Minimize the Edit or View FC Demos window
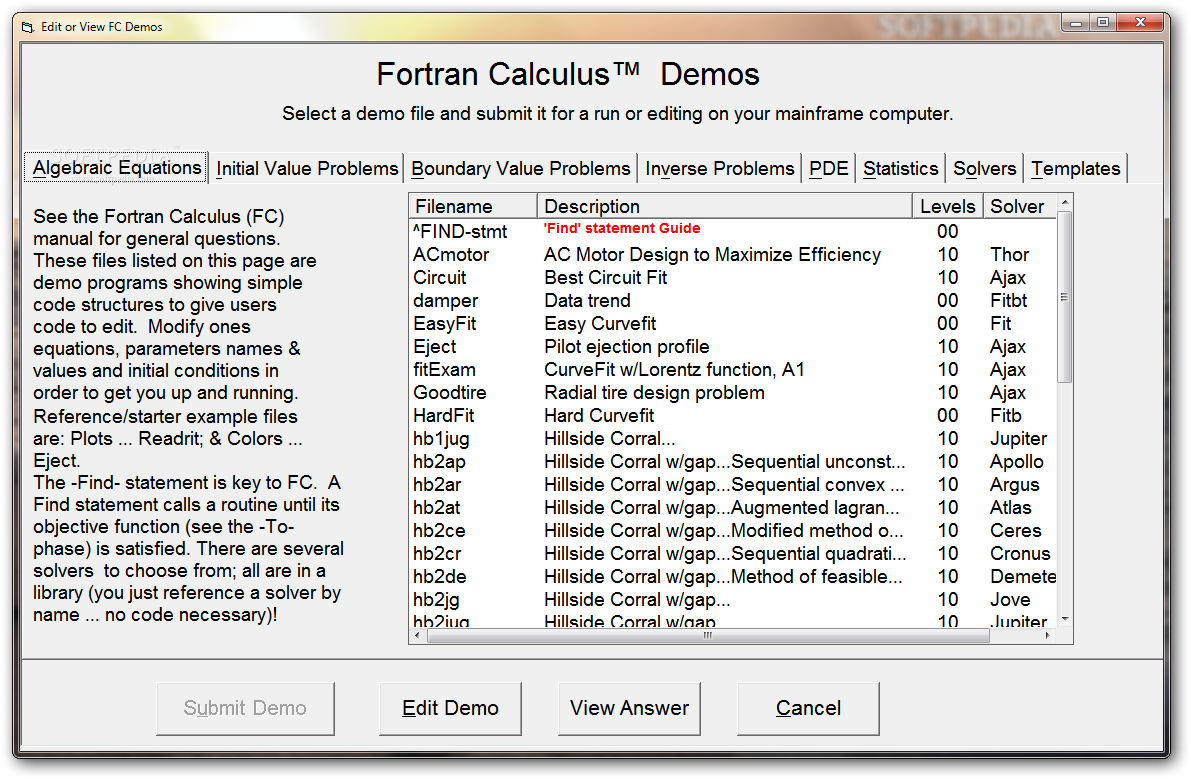This screenshot has width=1191, height=779. 1076,24
